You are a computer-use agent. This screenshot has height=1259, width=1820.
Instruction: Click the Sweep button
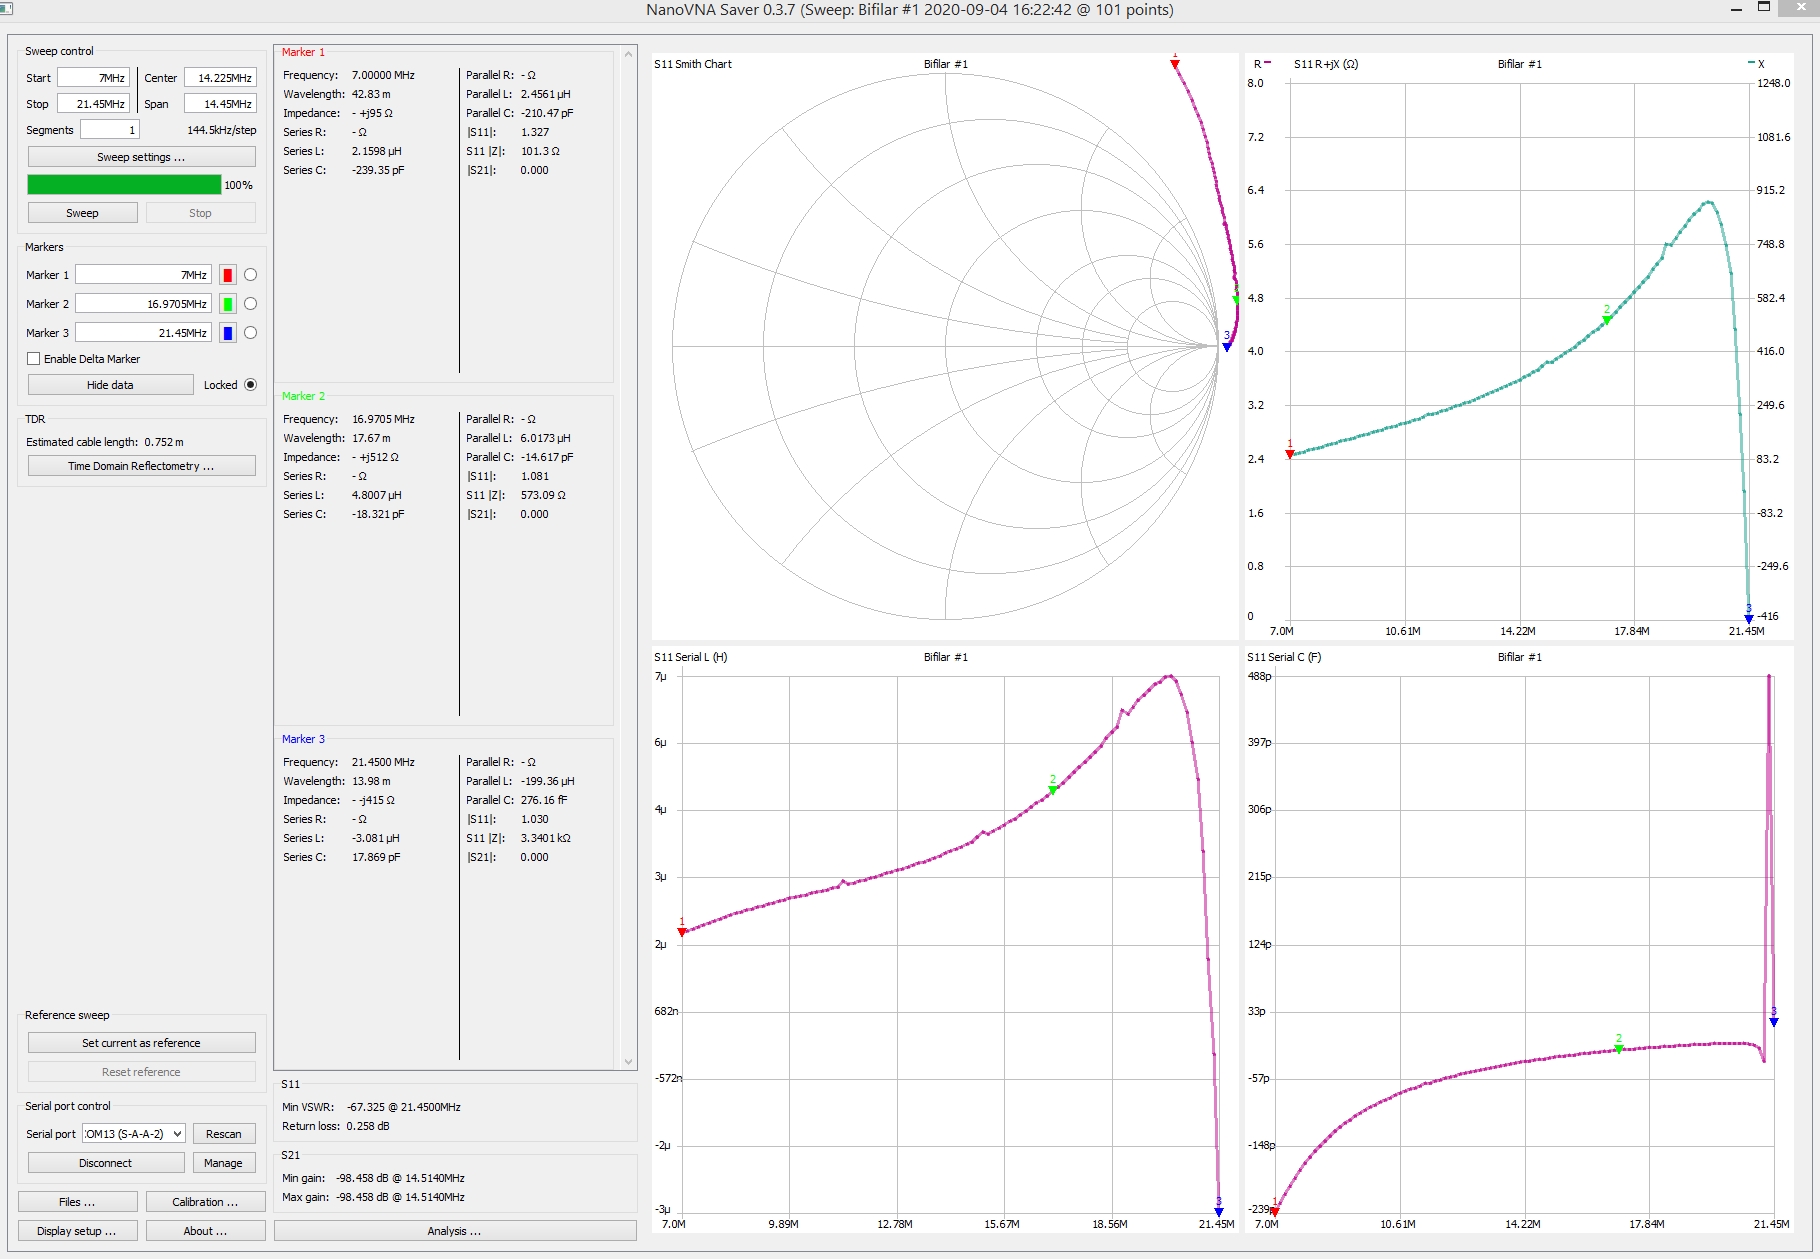click(83, 213)
